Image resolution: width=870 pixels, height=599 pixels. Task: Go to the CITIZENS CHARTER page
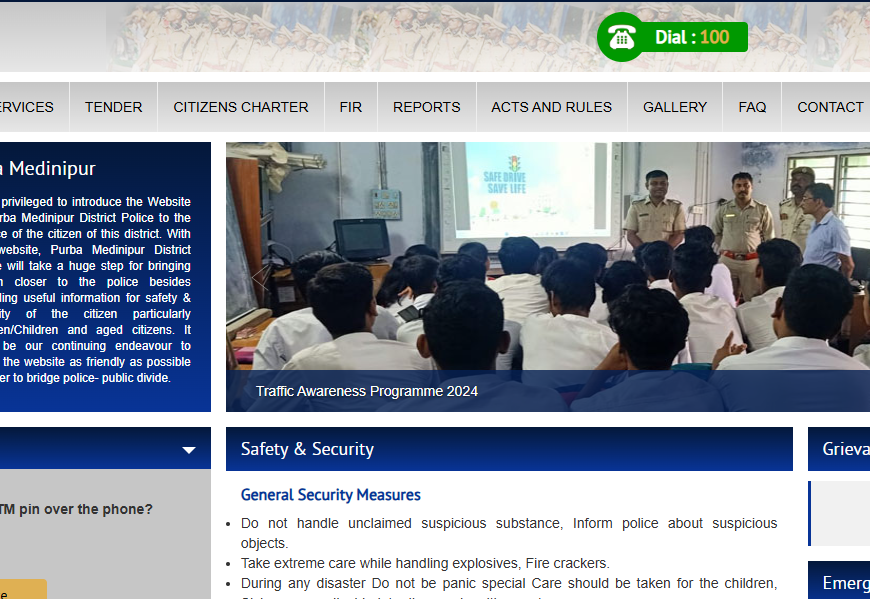tap(241, 107)
